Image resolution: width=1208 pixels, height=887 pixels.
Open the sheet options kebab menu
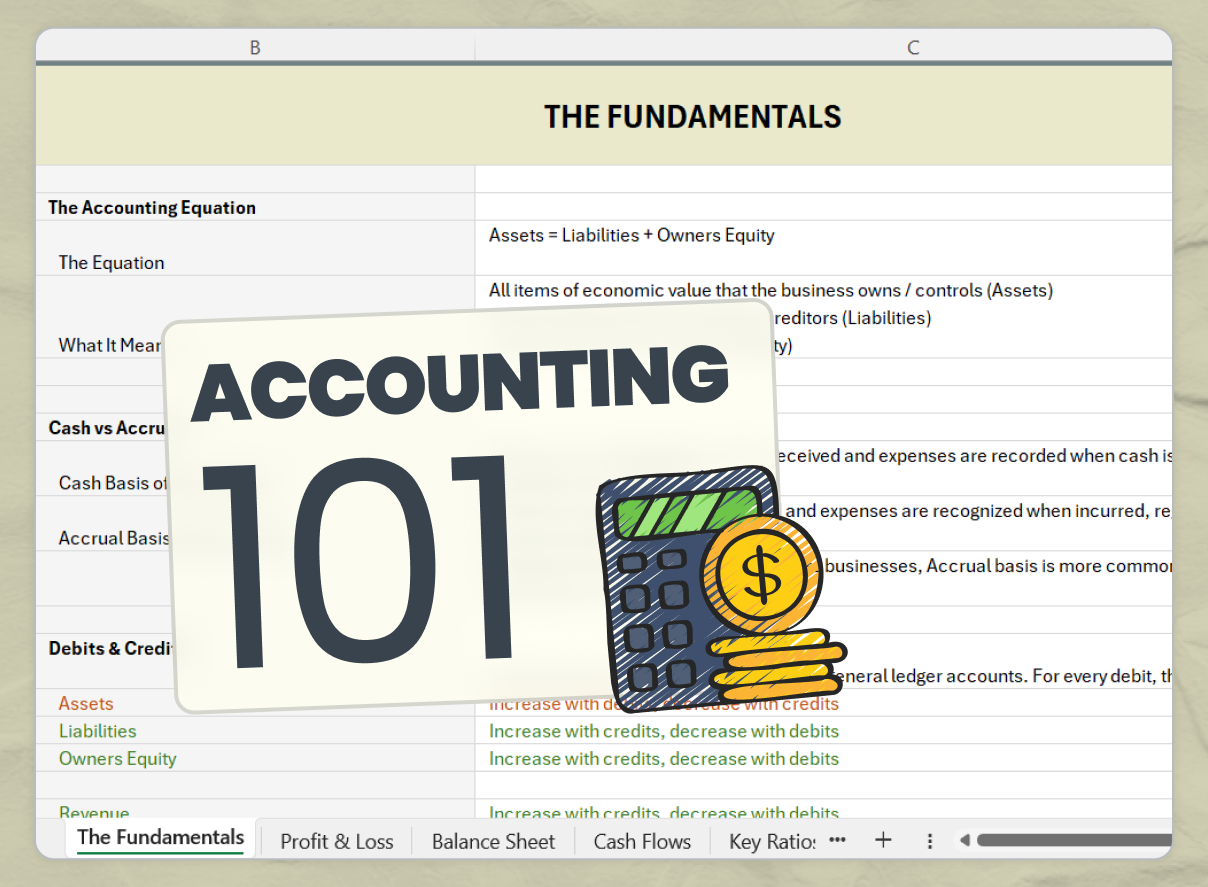[930, 840]
